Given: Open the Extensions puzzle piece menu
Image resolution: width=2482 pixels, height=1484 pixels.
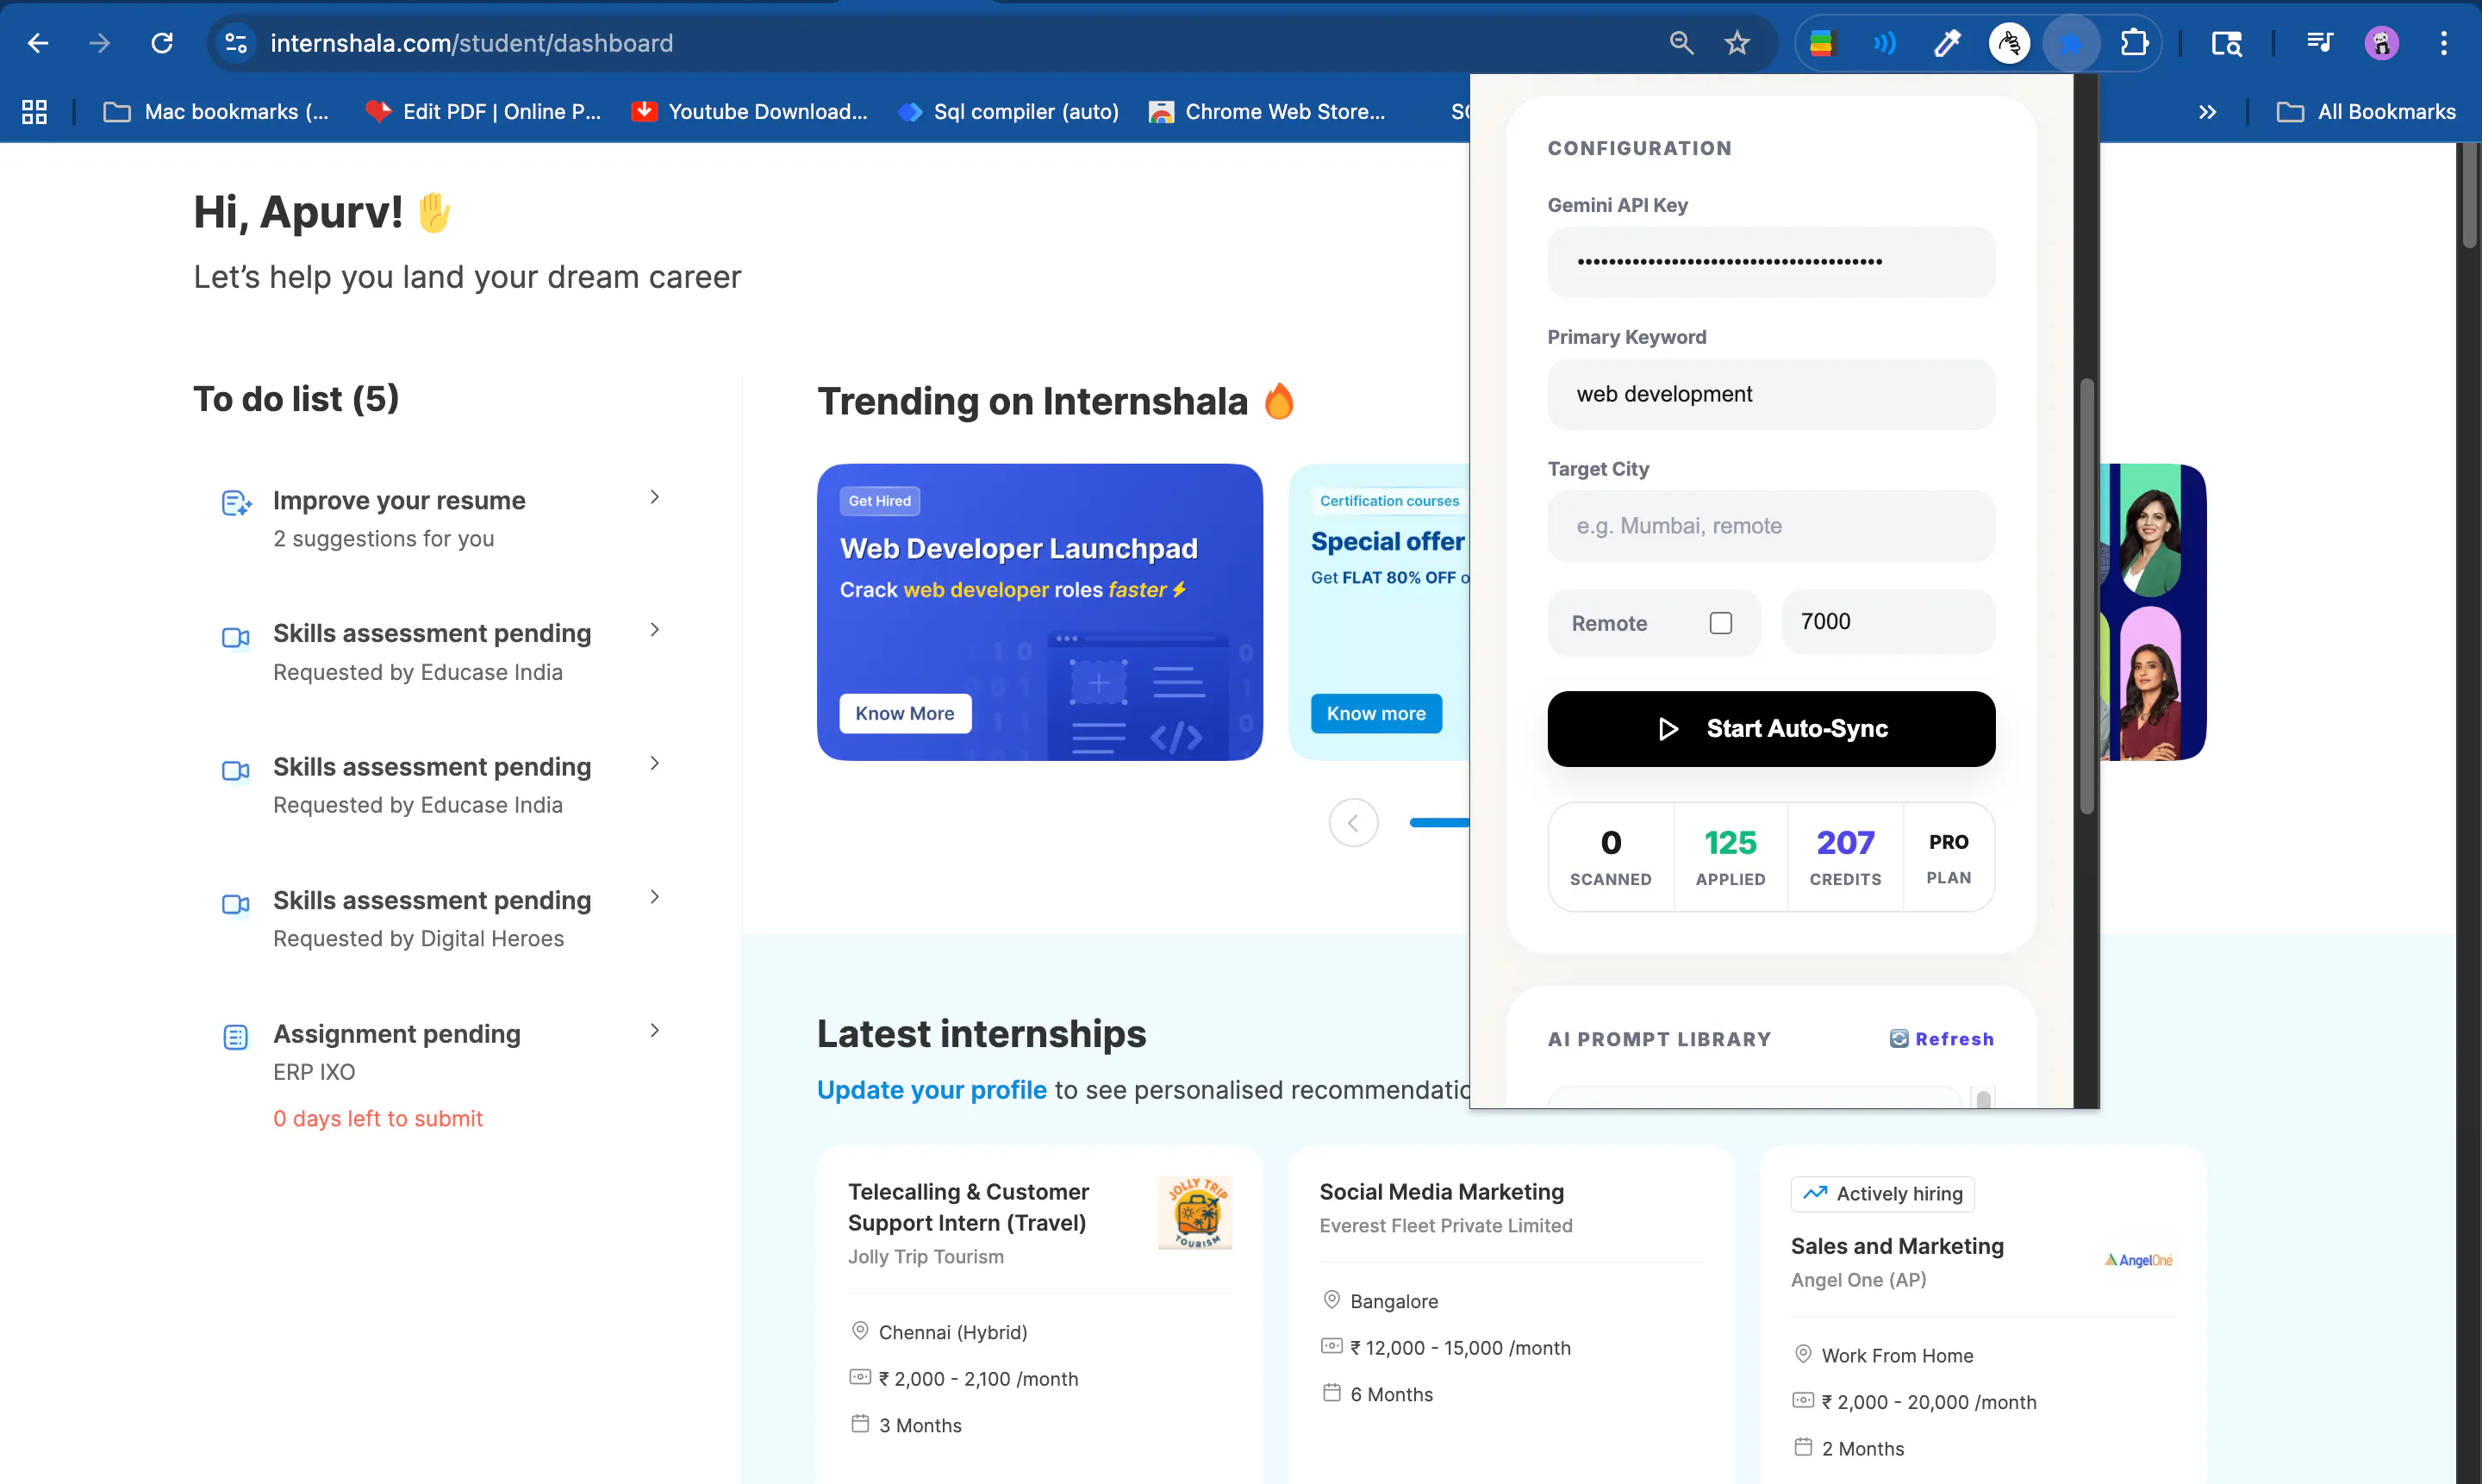Looking at the screenshot, I should pyautogui.click(x=2134, y=43).
